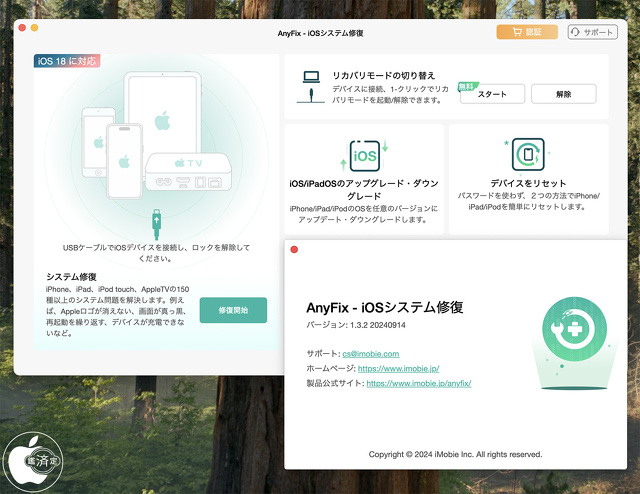
Task: Click the Apple TV device illustration
Action: pyautogui.click(x=188, y=171)
